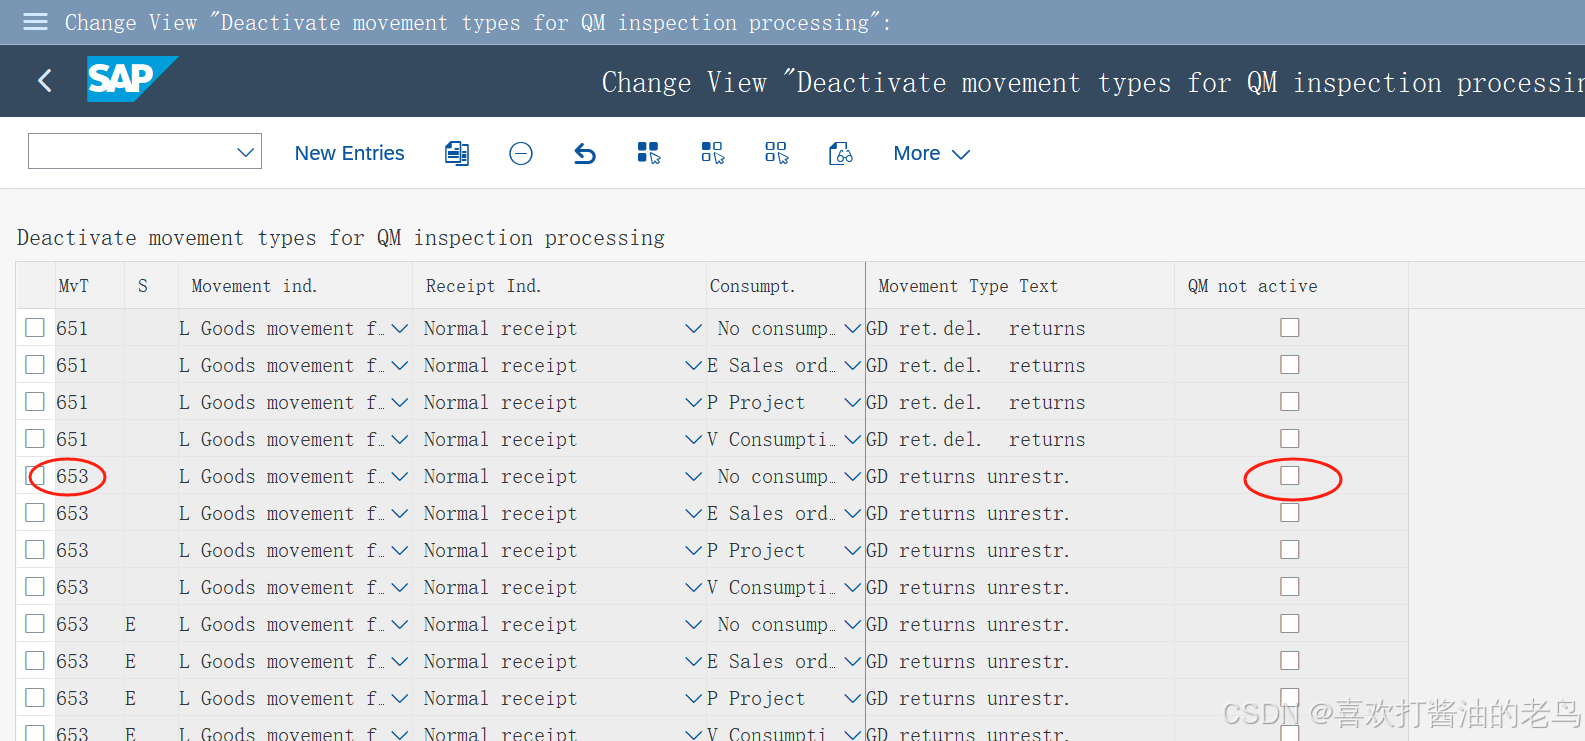The height and width of the screenshot is (741, 1585).
Task: Click the Select All icon
Action: pyautogui.click(x=649, y=153)
